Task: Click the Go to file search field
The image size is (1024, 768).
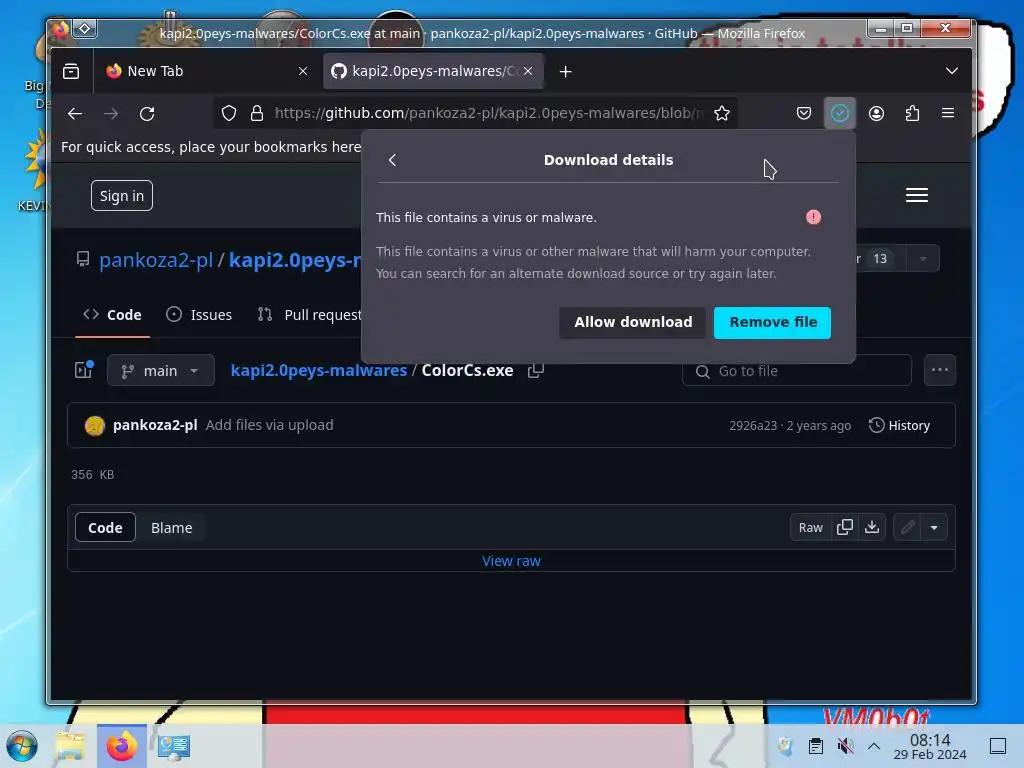Action: click(797, 371)
